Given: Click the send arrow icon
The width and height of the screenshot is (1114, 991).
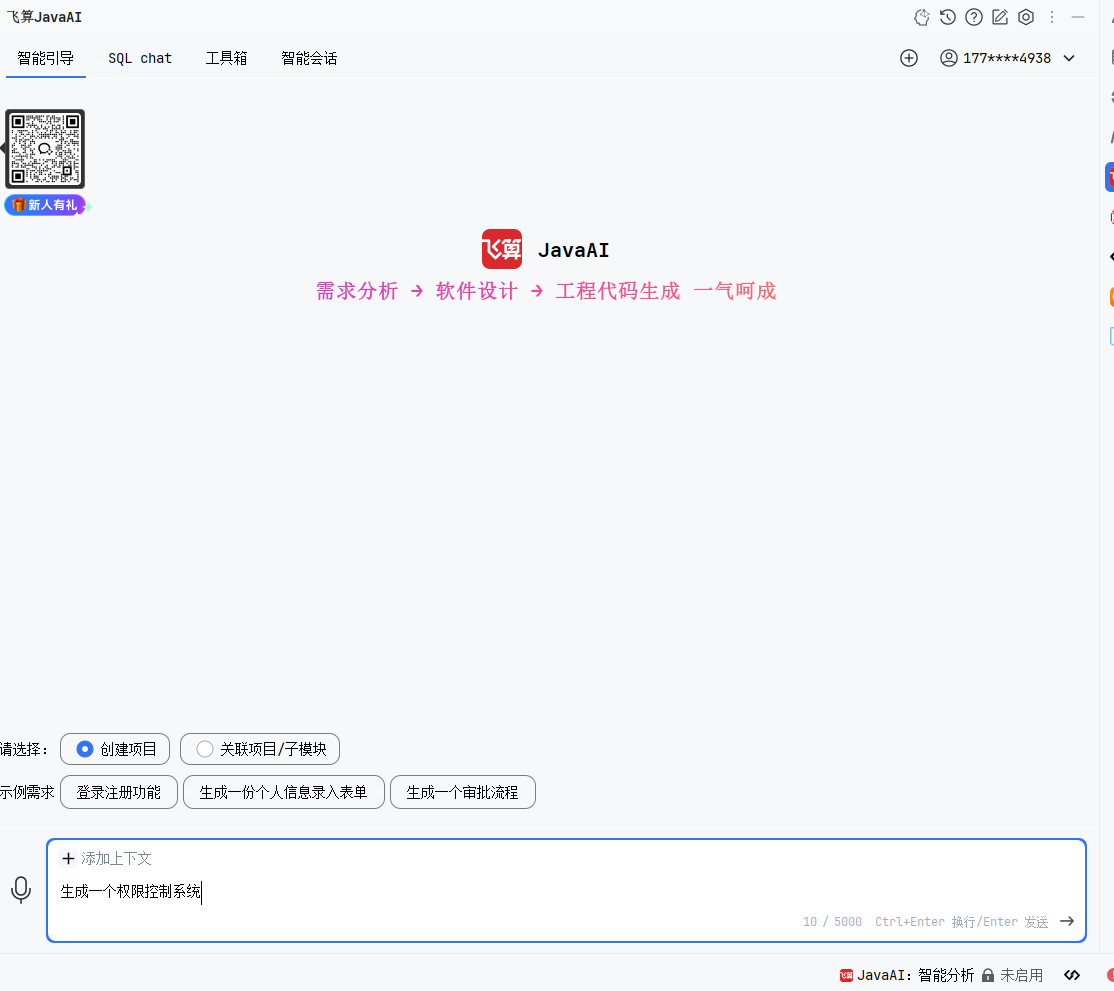Looking at the screenshot, I should (1067, 921).
